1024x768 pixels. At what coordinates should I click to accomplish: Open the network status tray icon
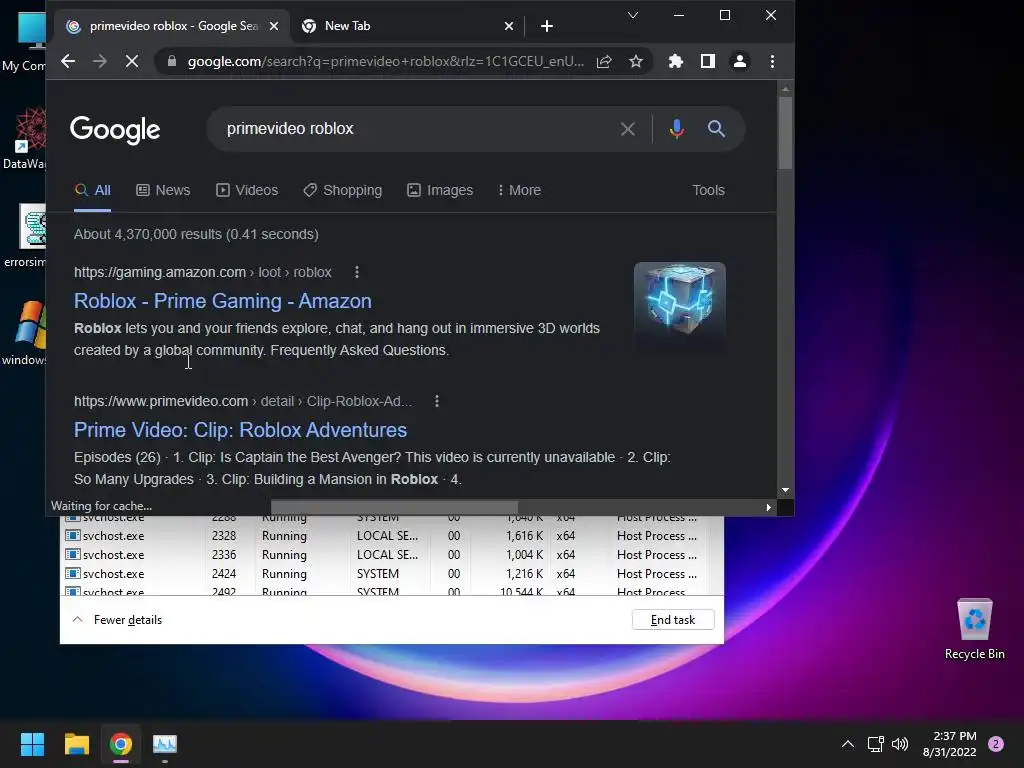pyautogui.click(x=876, y=744)
